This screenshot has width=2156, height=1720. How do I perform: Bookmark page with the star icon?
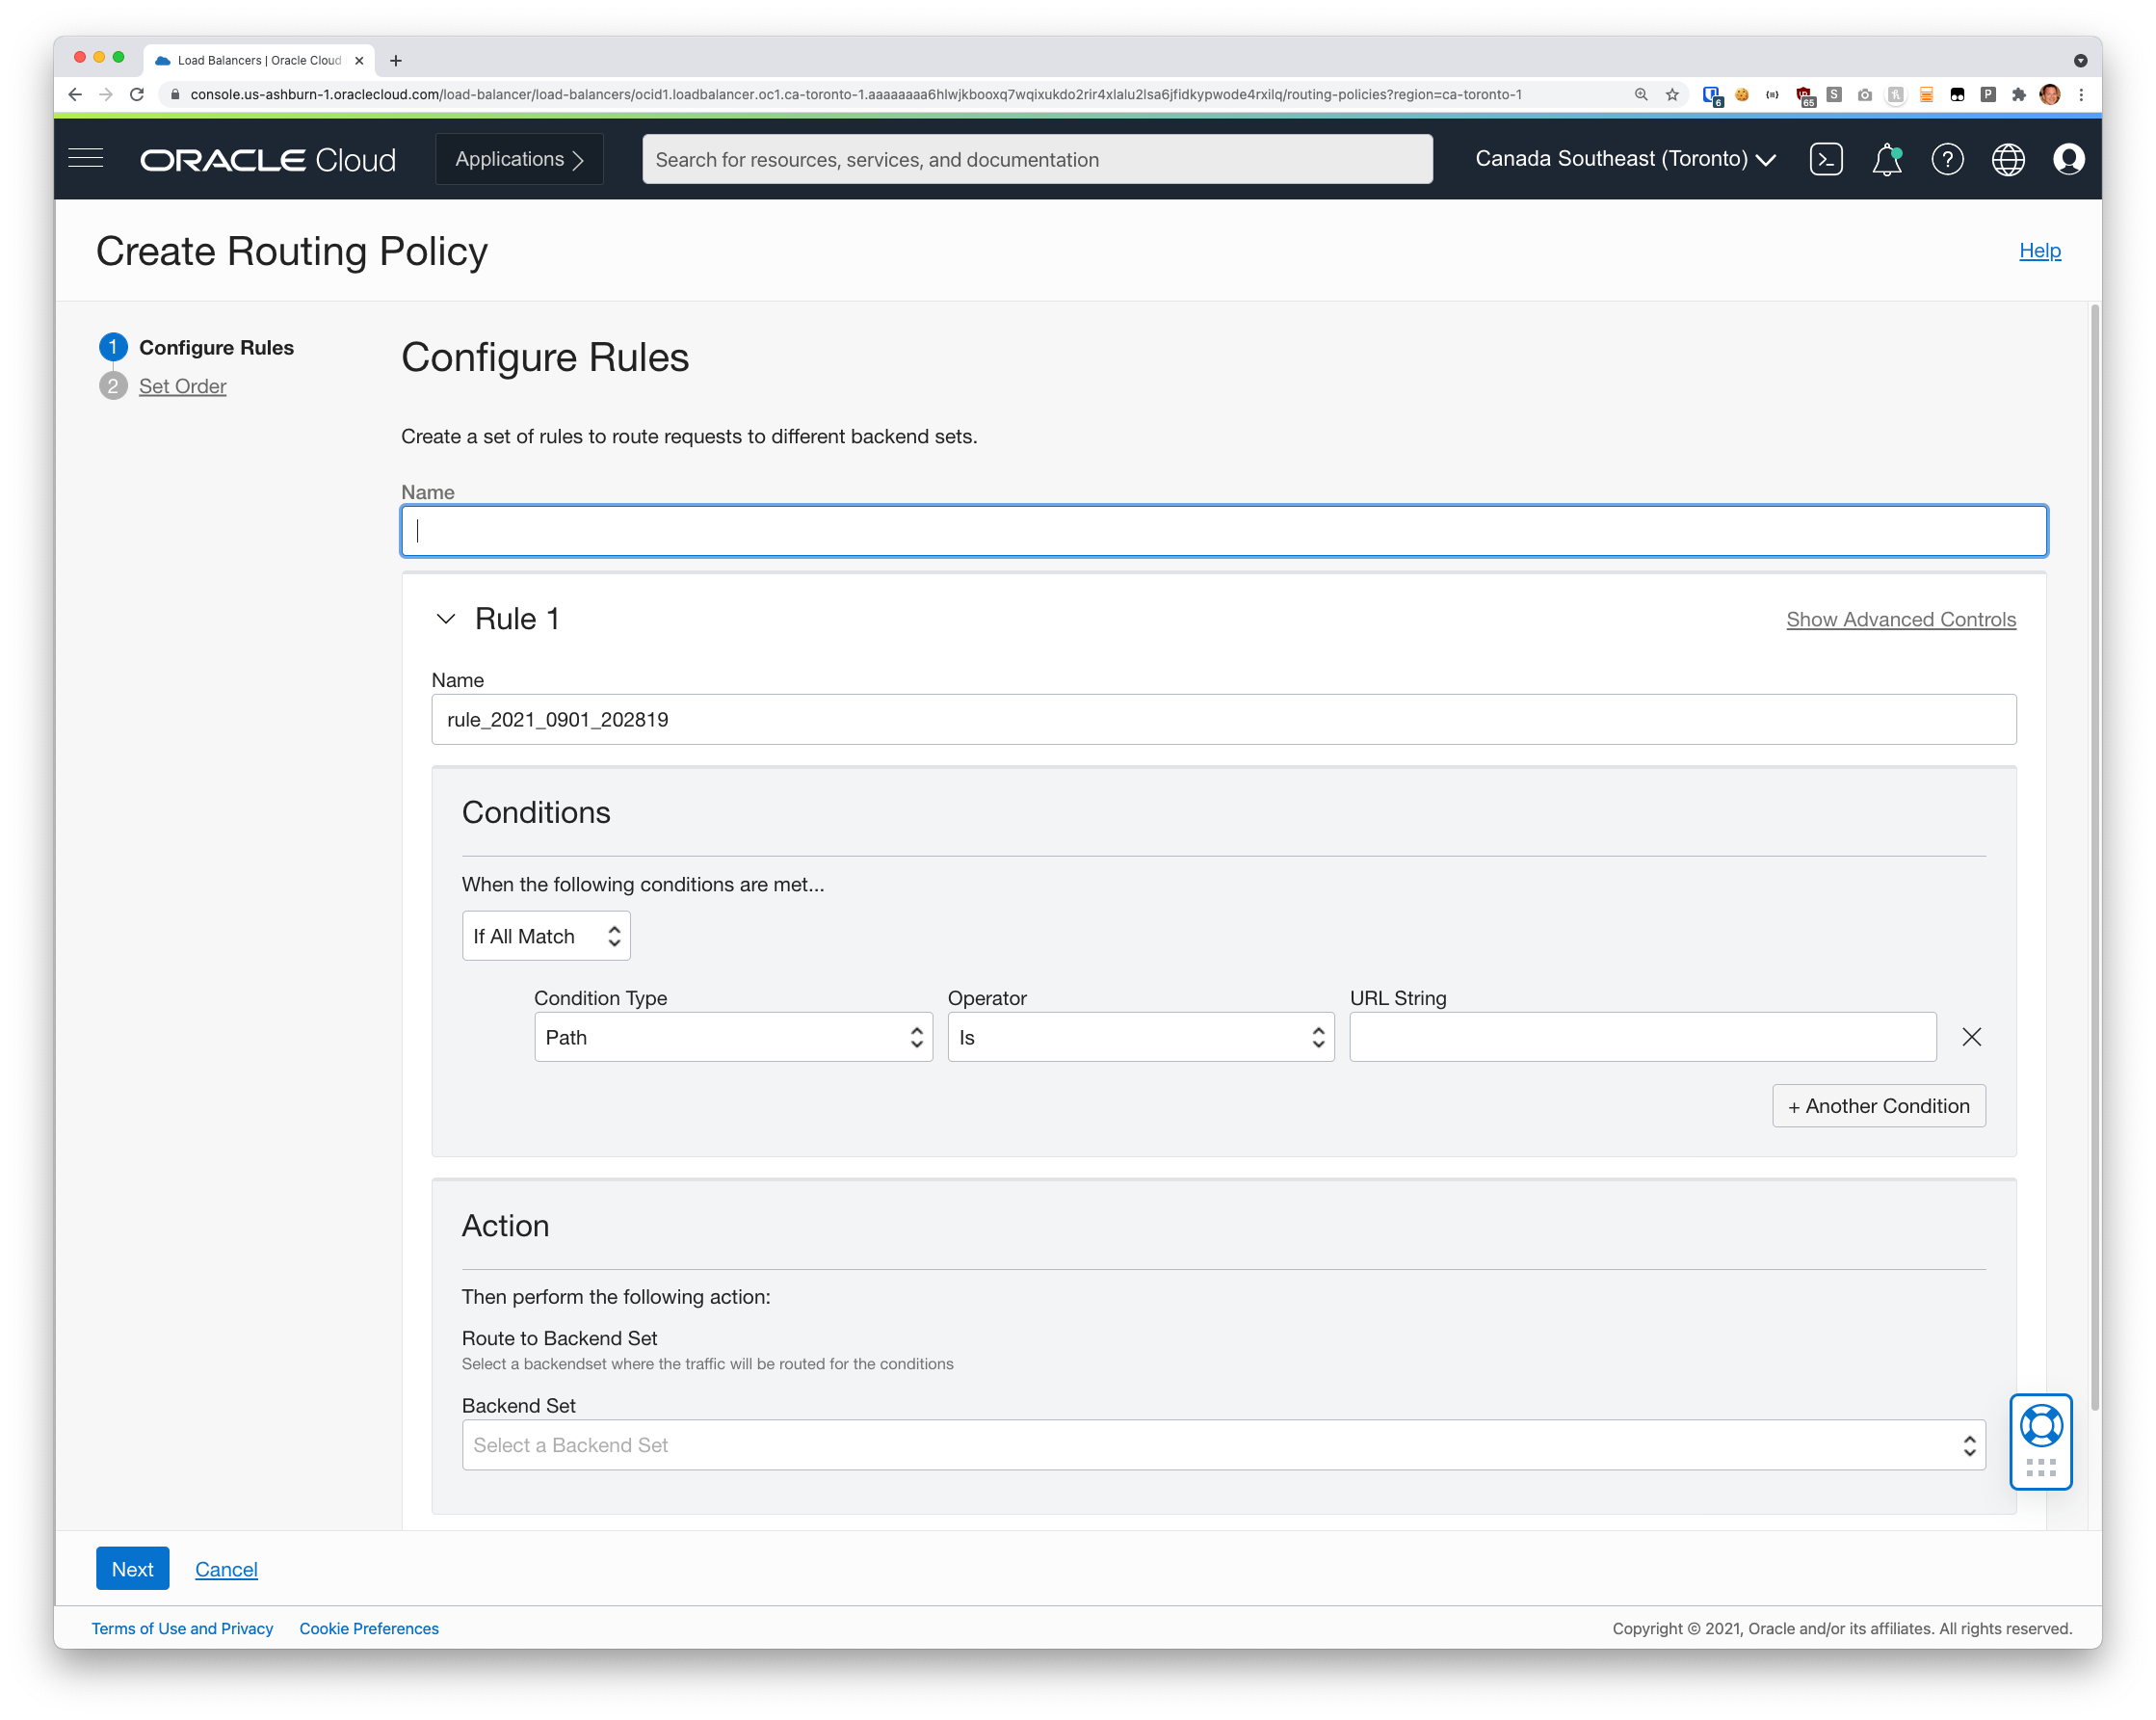(x=1672, y=95)
